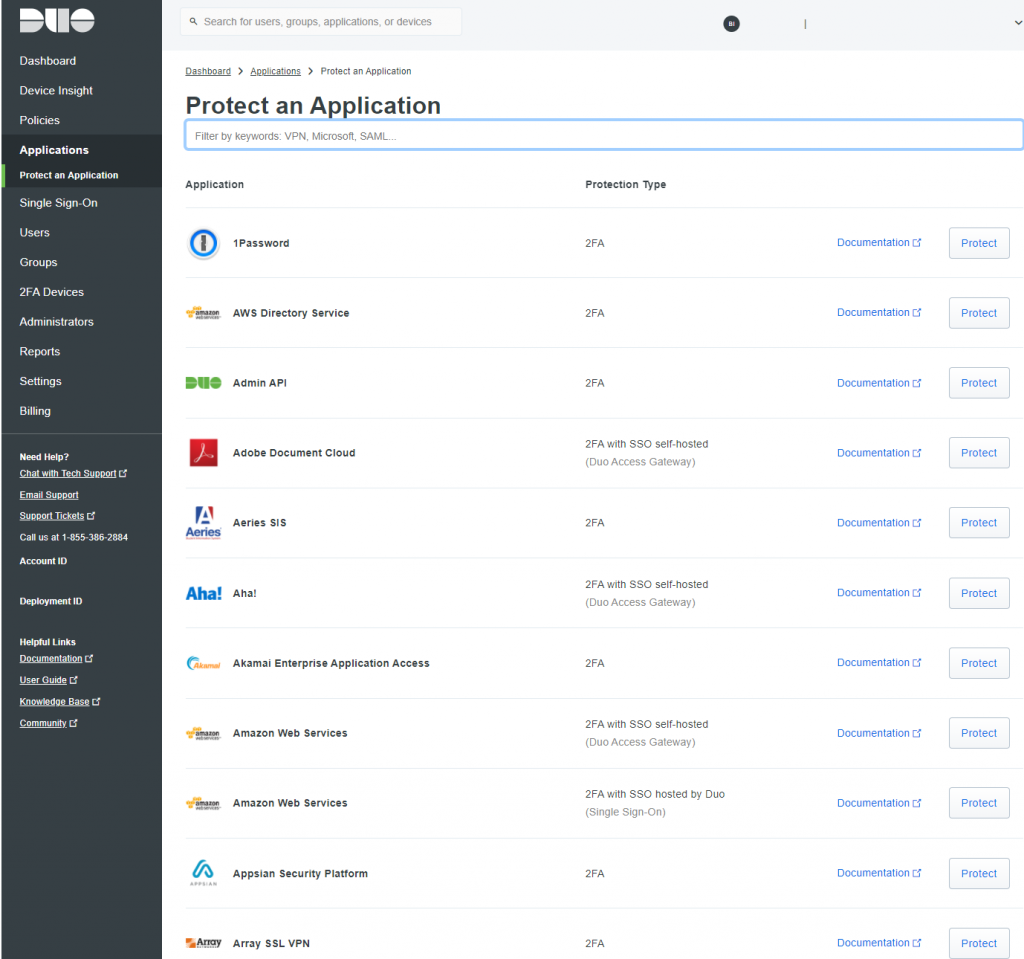Screen dimensions: 1024x959
Task: Open Groups in the sidebar
Action: (39, 263)
